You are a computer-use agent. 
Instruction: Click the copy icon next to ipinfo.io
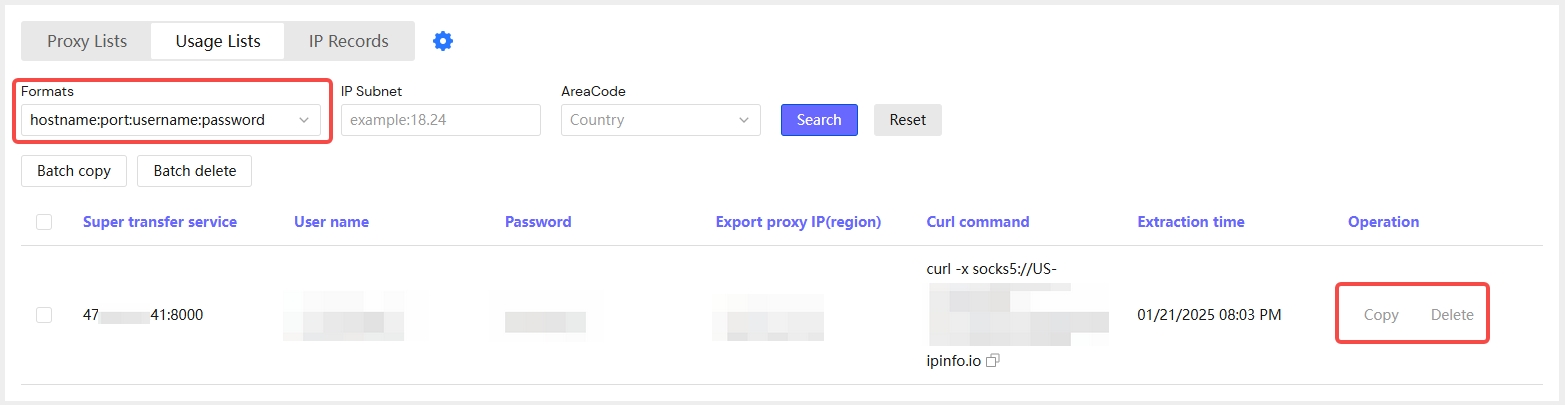pos(992,361)
